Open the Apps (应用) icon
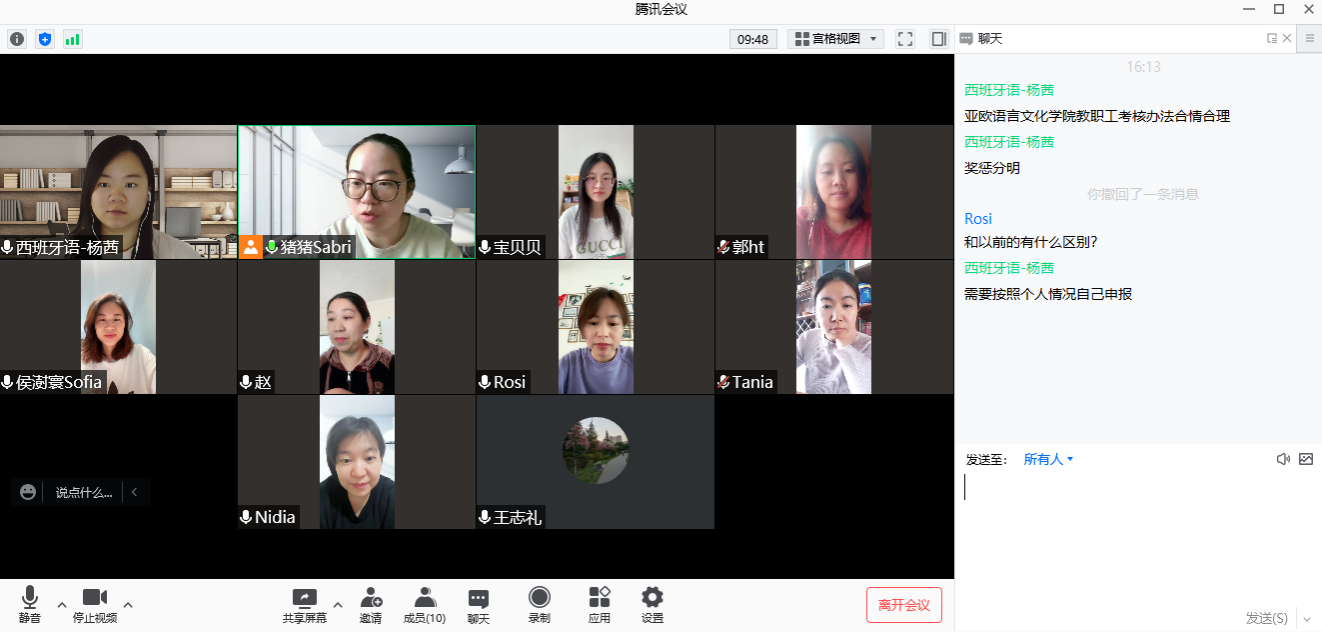 tap(599, 605)
